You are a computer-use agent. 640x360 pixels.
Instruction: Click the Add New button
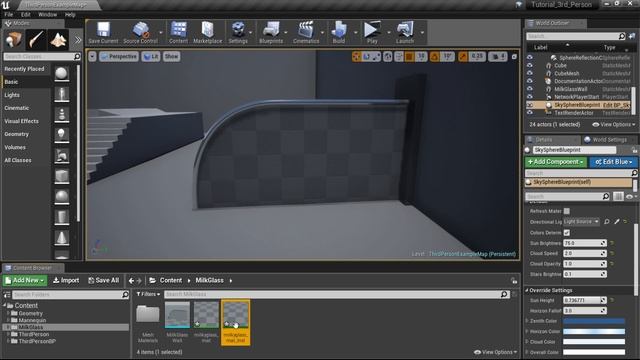[x=25, y=280]
